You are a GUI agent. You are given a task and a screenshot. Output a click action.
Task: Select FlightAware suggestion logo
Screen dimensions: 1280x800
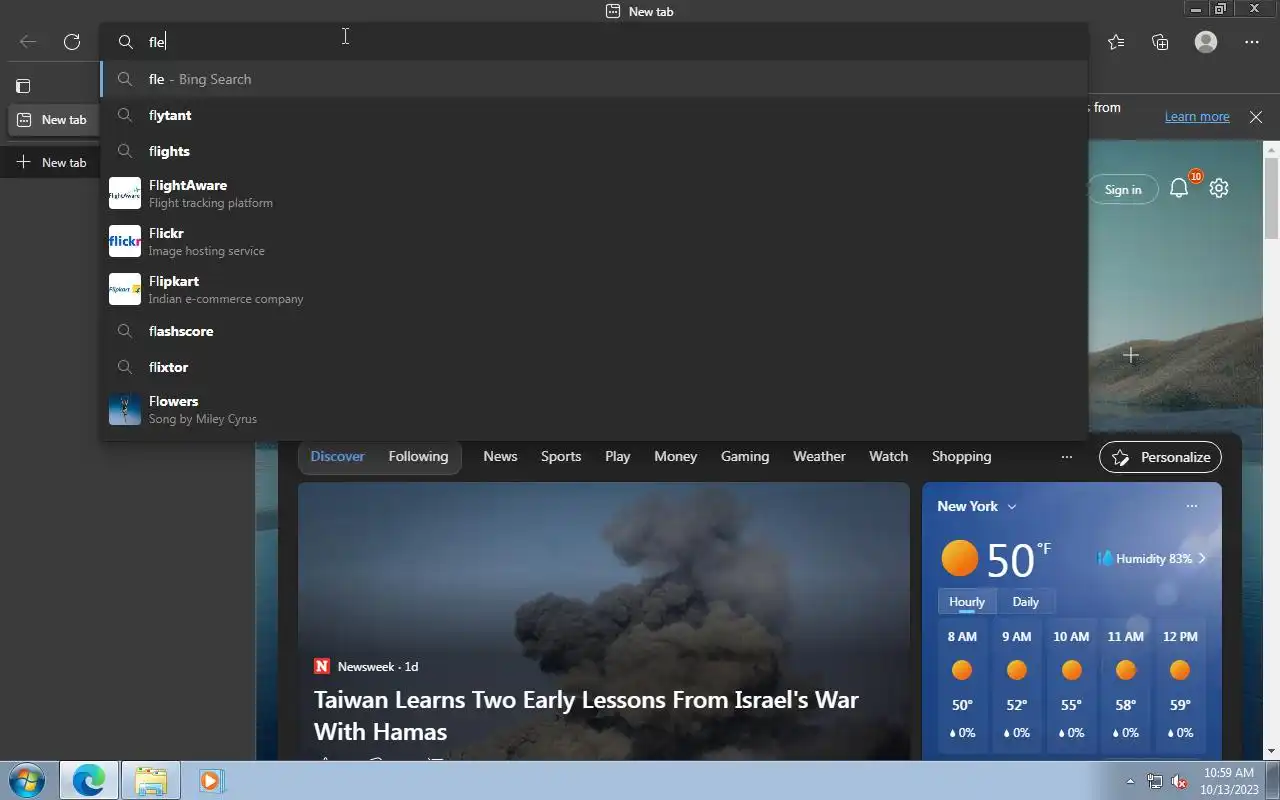point(125,193)
